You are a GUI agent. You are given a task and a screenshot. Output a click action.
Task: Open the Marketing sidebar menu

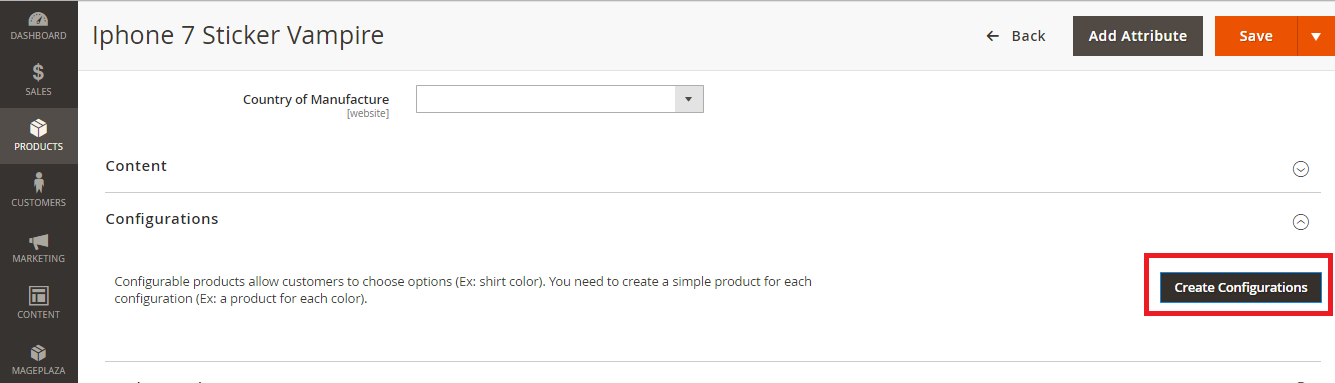coord(38,248)
